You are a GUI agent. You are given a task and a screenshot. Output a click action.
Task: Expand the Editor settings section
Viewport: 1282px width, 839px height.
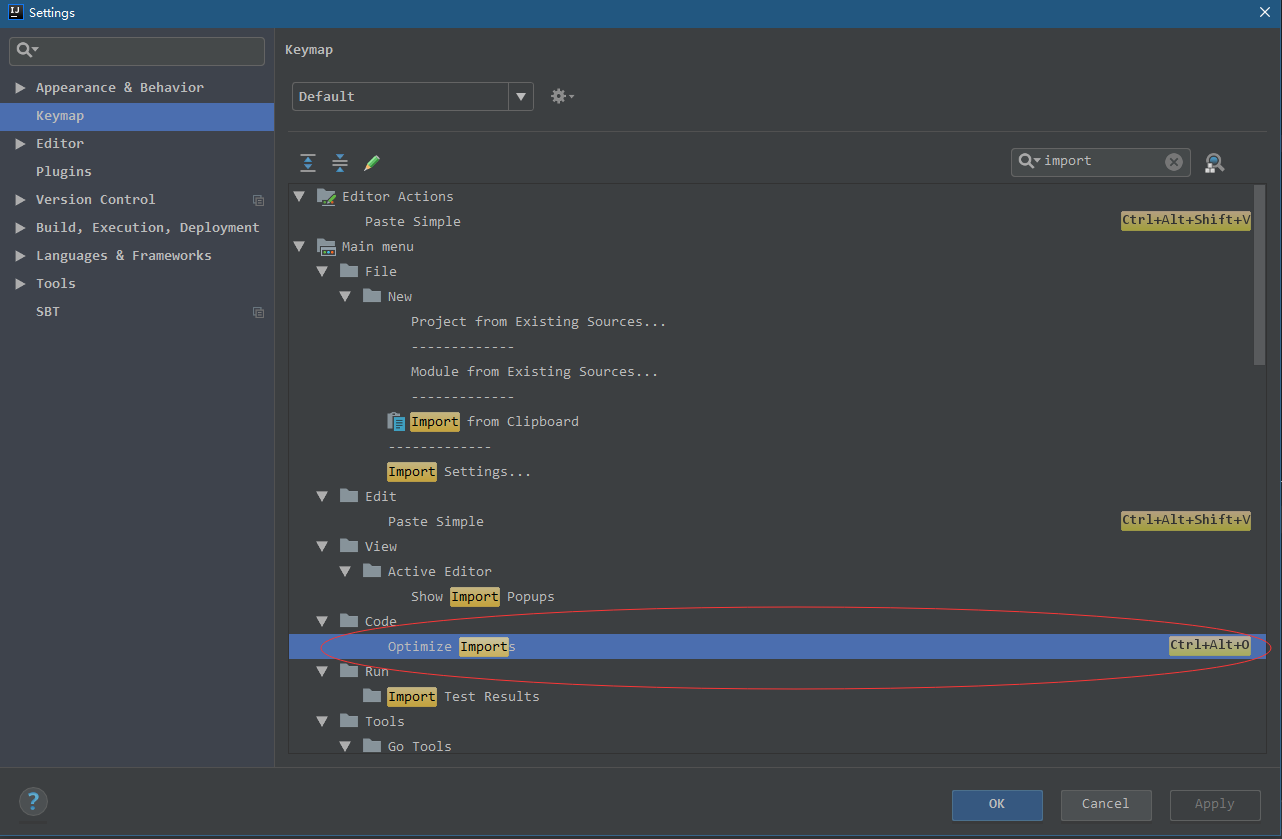(x=20, y=144)
